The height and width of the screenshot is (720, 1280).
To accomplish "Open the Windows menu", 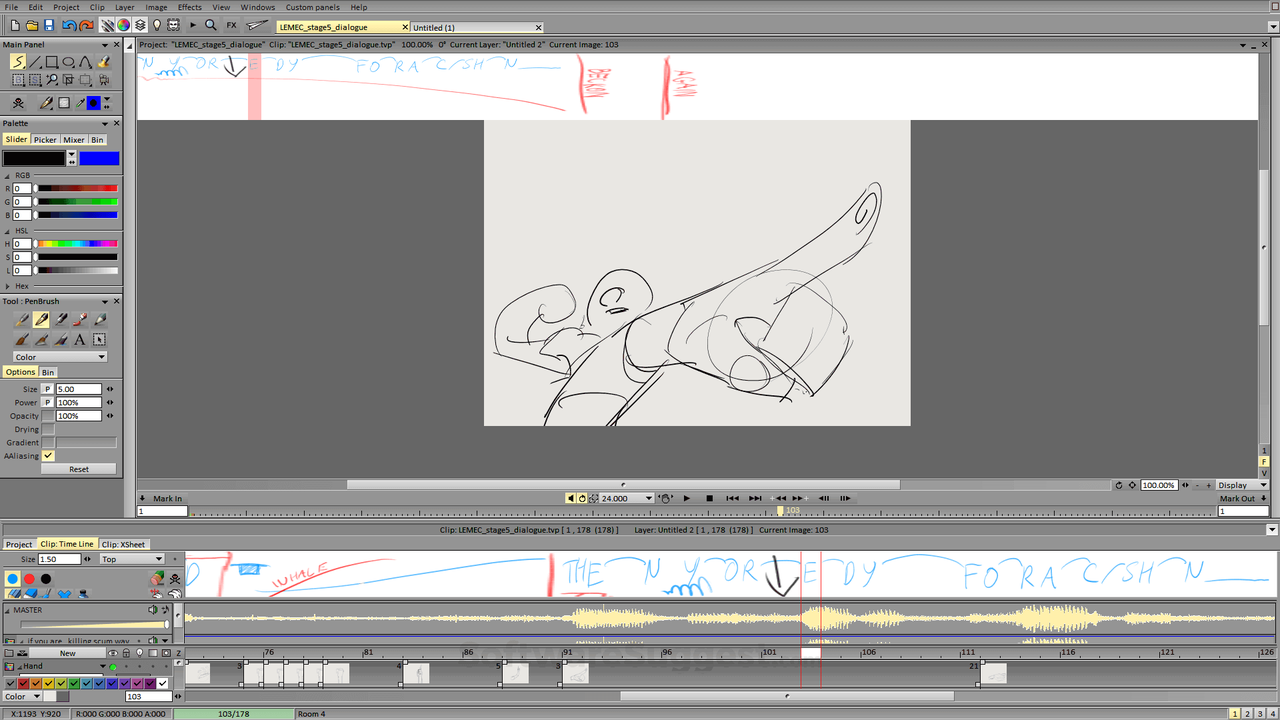I will pos(257,7).
